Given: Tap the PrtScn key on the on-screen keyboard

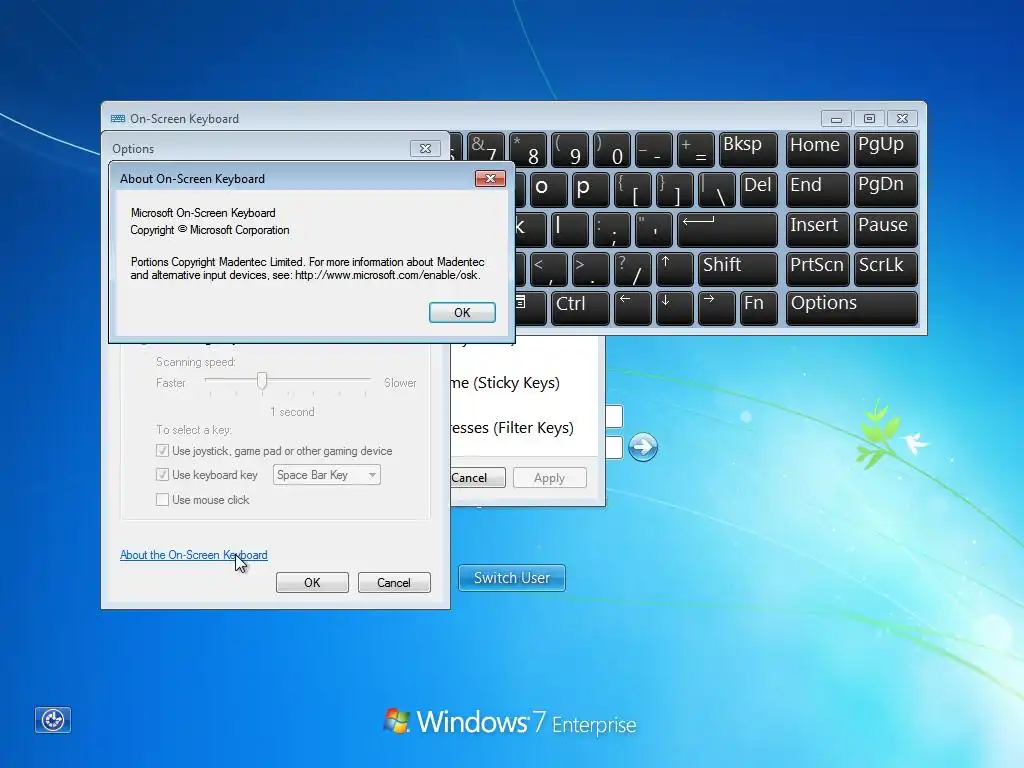Looking at the screenshot, I should coord(818,269).
